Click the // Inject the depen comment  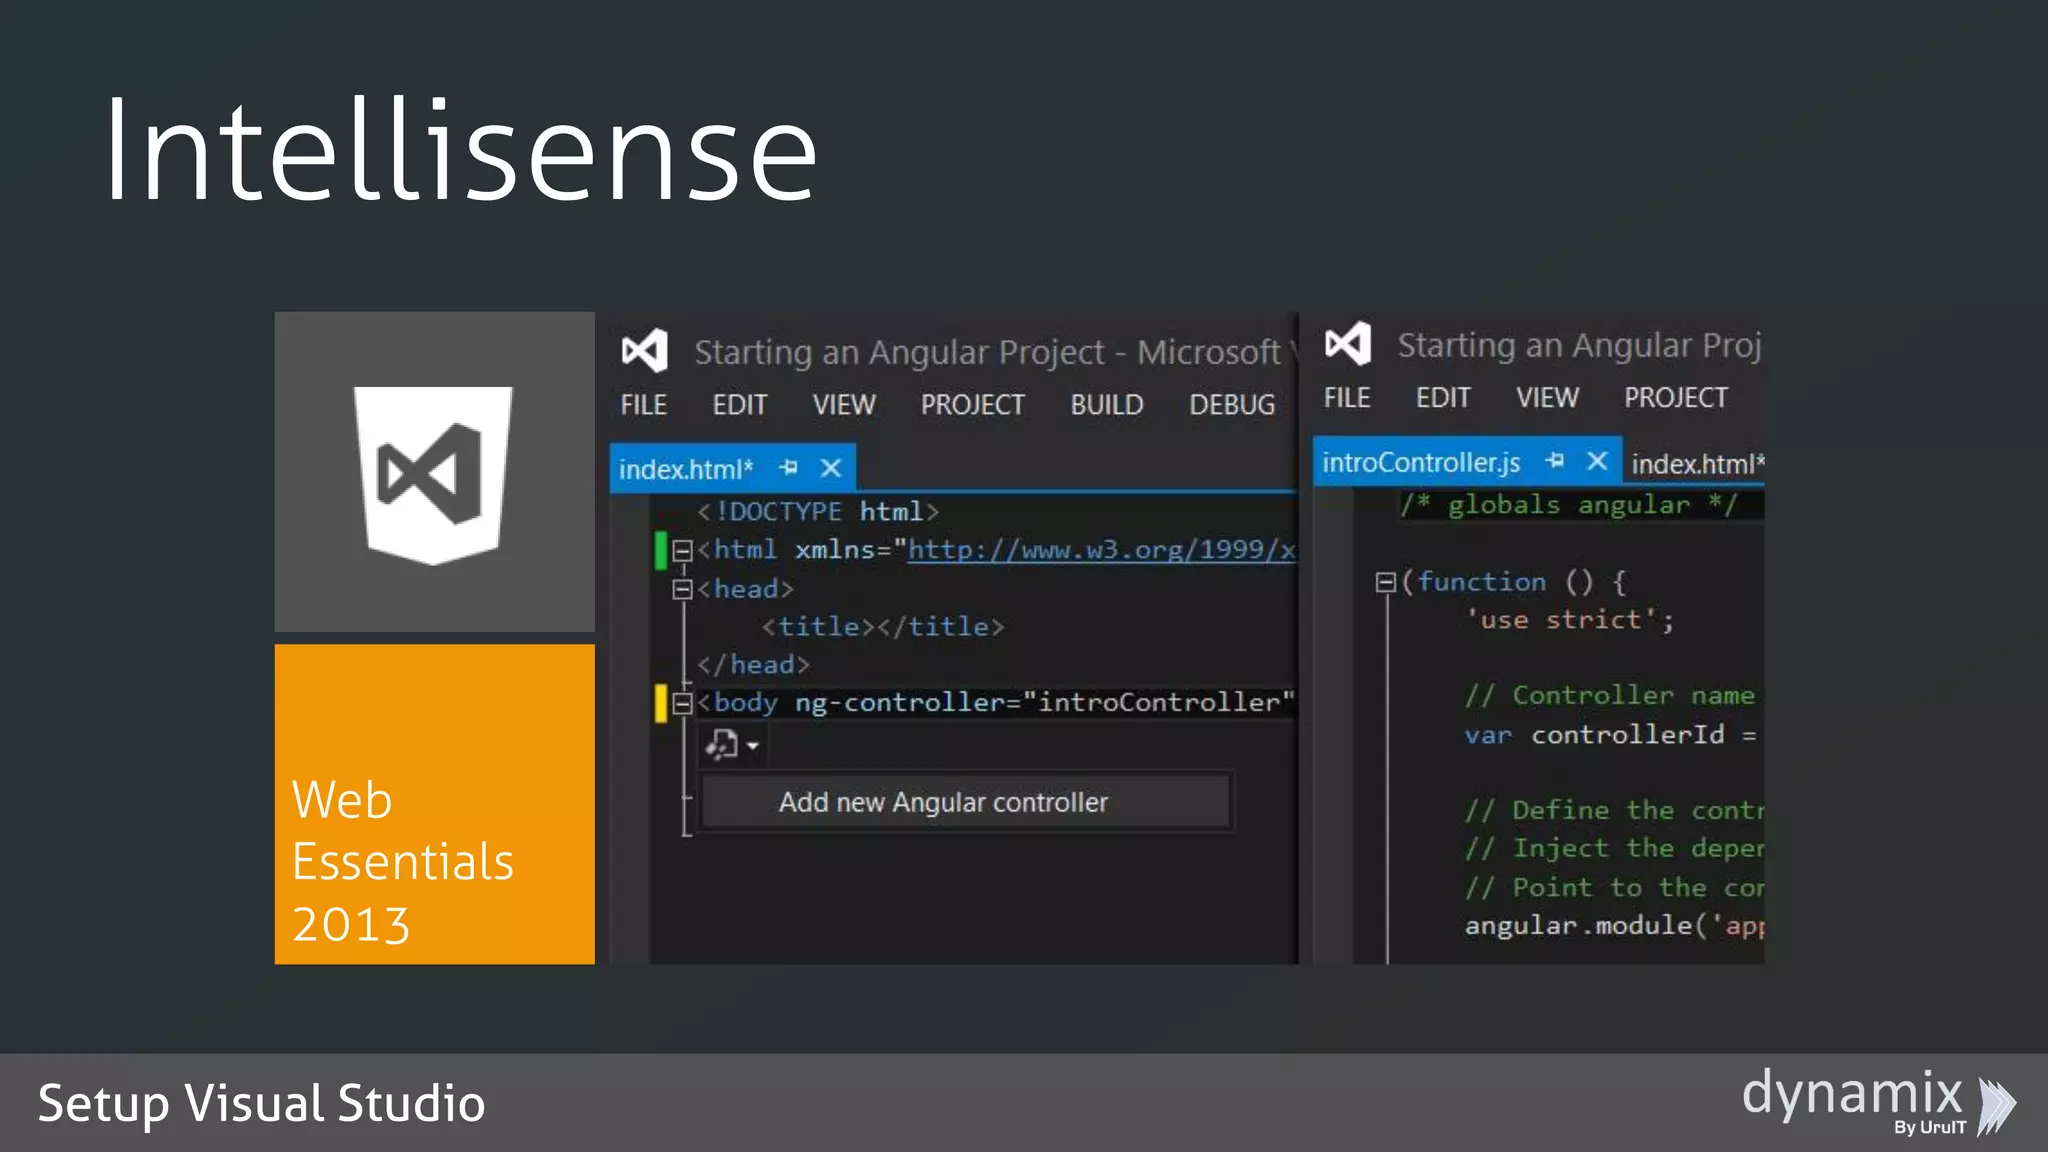click(x=1614, y=849)
